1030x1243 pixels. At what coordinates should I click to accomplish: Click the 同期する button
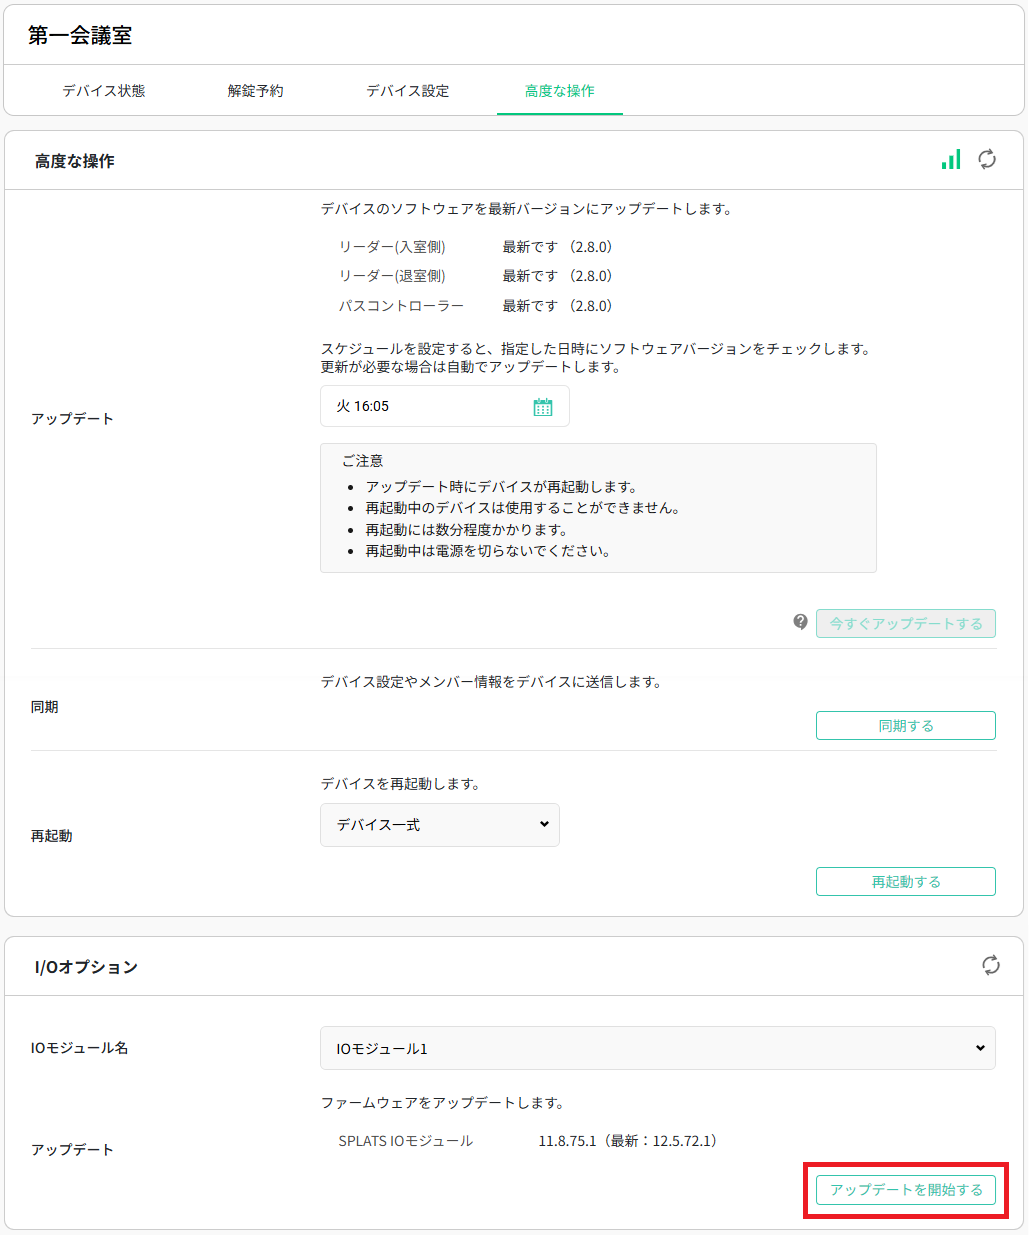click(x=905, y=725)
